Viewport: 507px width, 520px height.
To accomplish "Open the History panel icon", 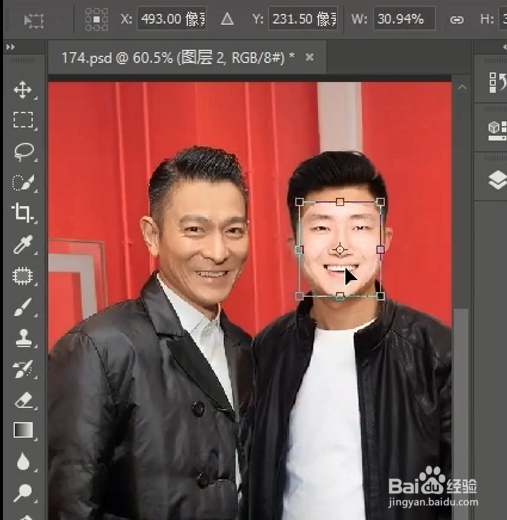I will click(498, 82).
